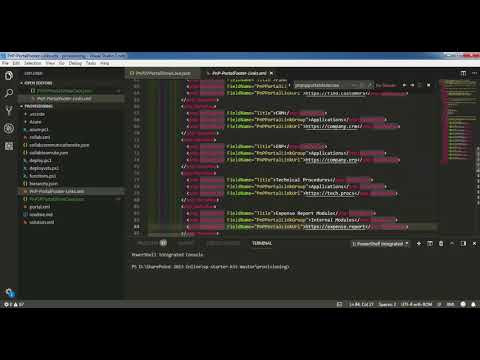Change encoding via UTF-8 with BOM item
The width and height of the screenshot is (480, 360).
point(416,304)
